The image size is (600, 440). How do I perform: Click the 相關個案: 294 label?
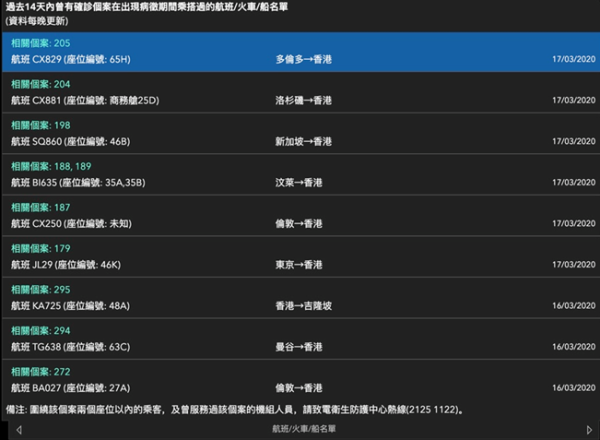tap(40, 330)
